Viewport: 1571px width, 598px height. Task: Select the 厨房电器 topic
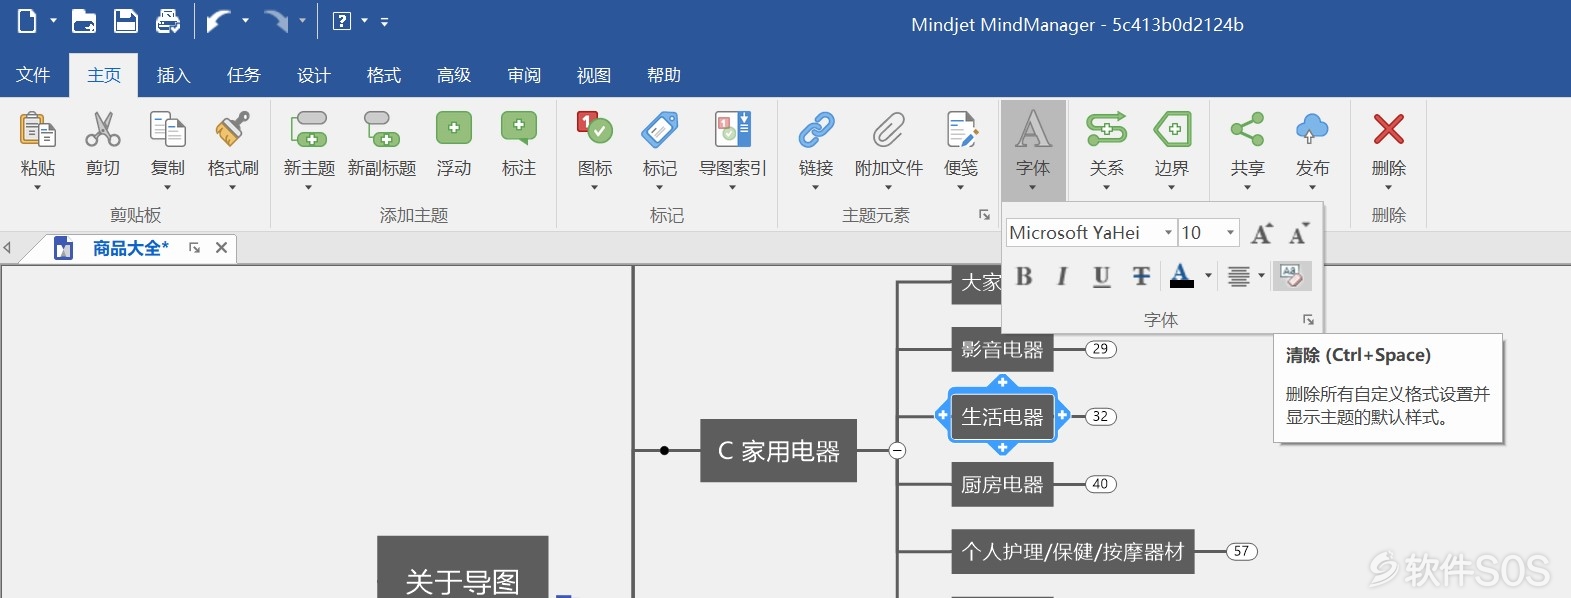pyautogui.click(x=1002, y=484)
